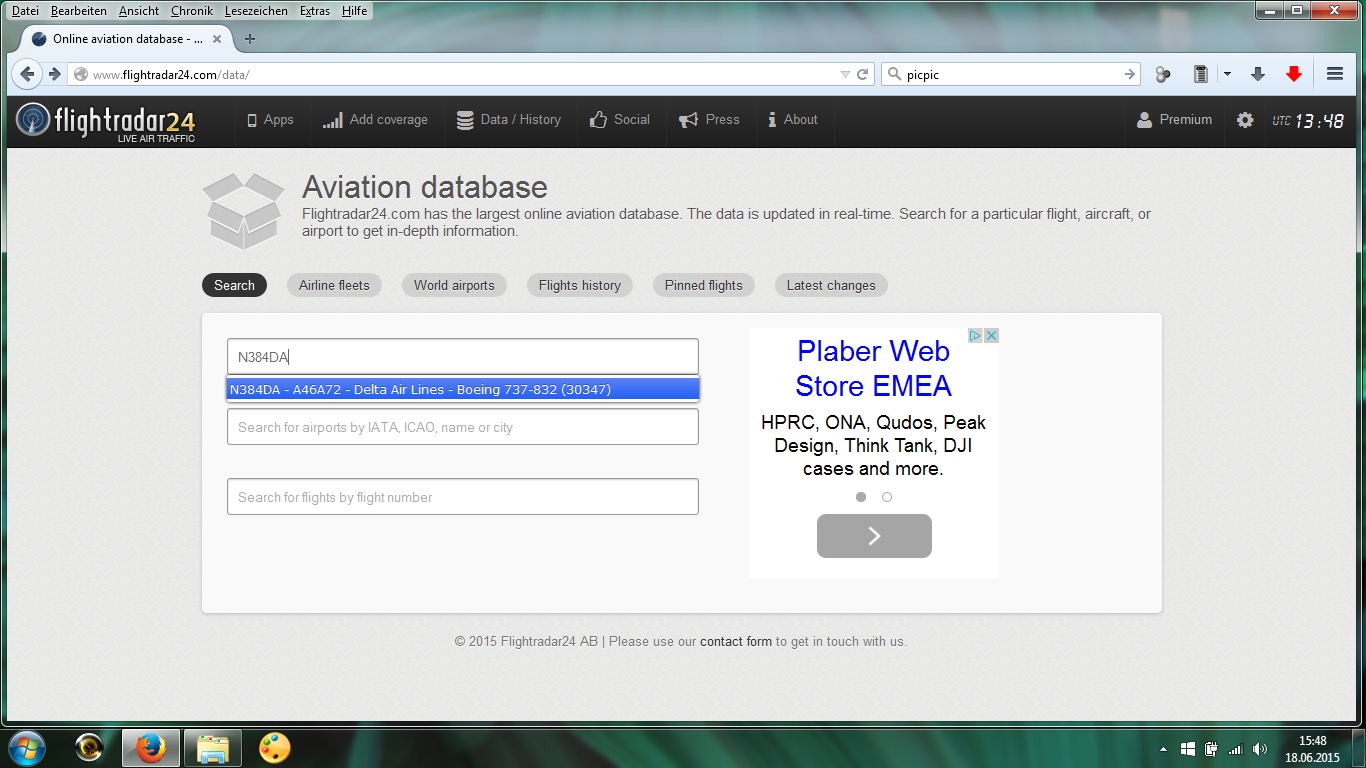The width and height of the screenshot is (1366, 768).
Task: Open URL bar history dropdown arrow
Action: coord(845,74)
